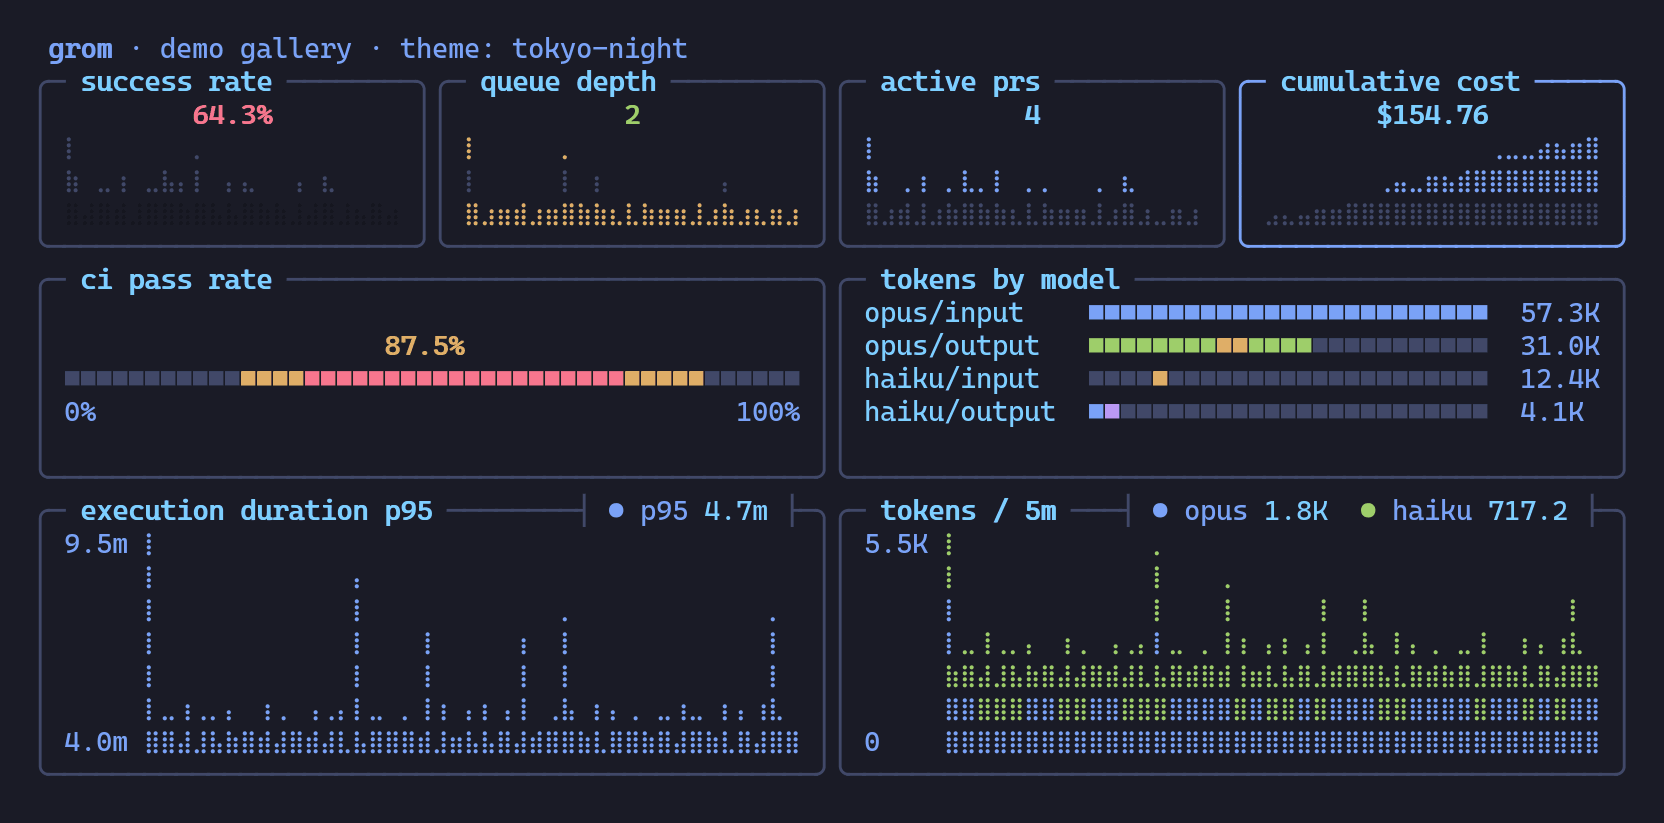Select the 87.5% ci pass rate label

tap(424, 346)
